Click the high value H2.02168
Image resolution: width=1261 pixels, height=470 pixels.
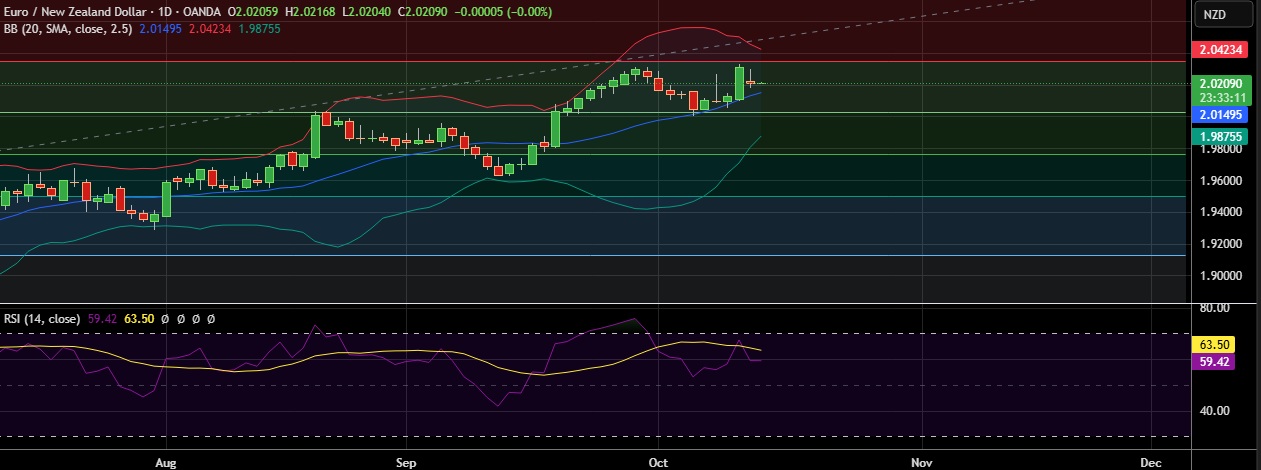click(x=311, y=12)
